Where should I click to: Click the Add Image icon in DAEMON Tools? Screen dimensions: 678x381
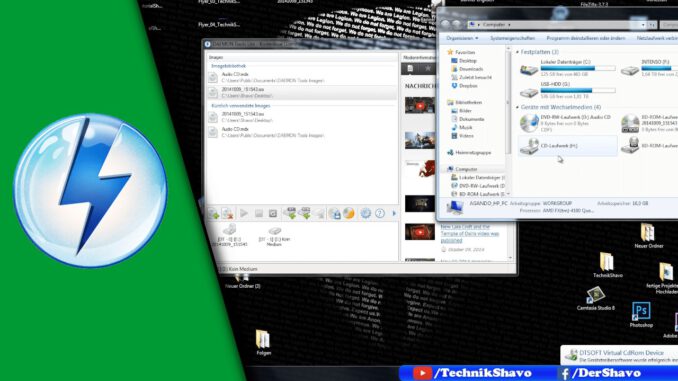(214, 213)
